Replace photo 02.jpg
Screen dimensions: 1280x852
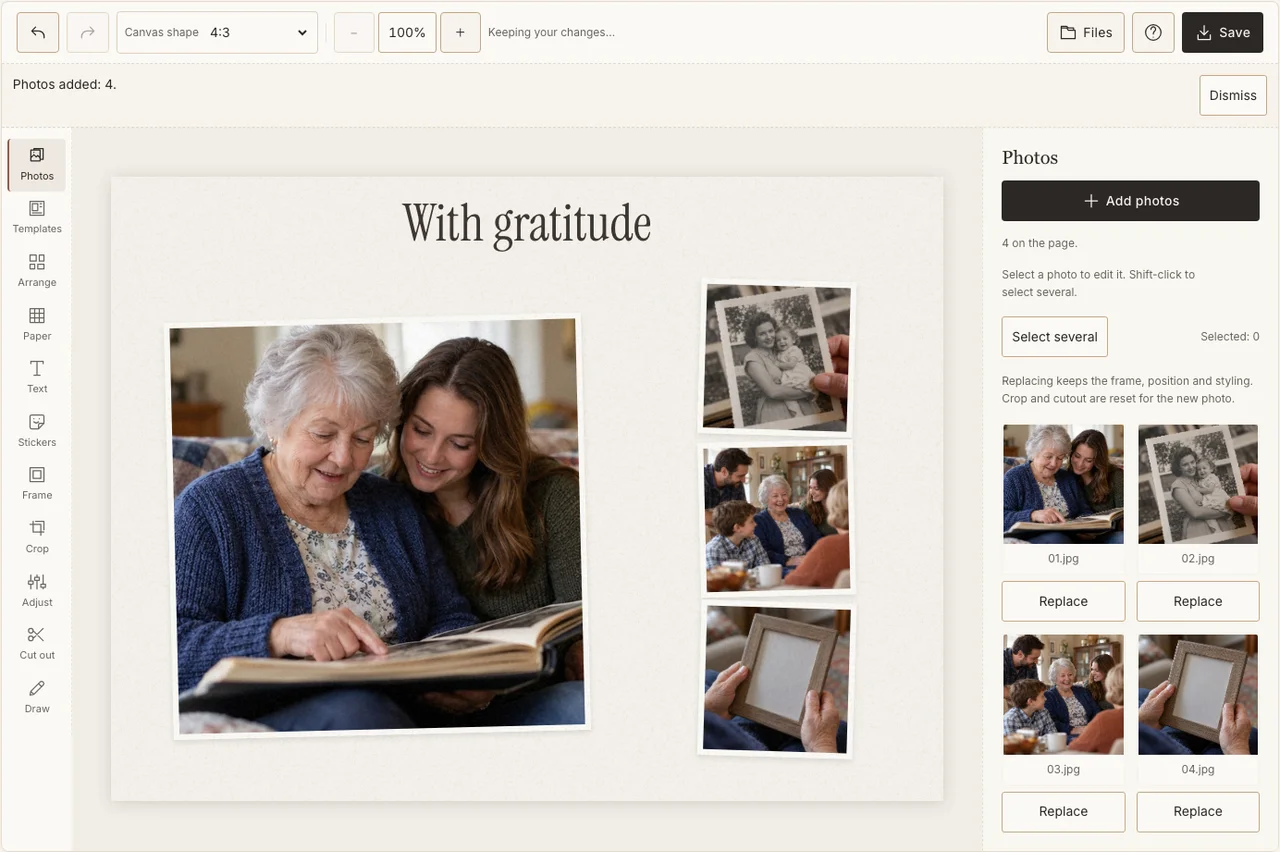[x=1198, y=601]
